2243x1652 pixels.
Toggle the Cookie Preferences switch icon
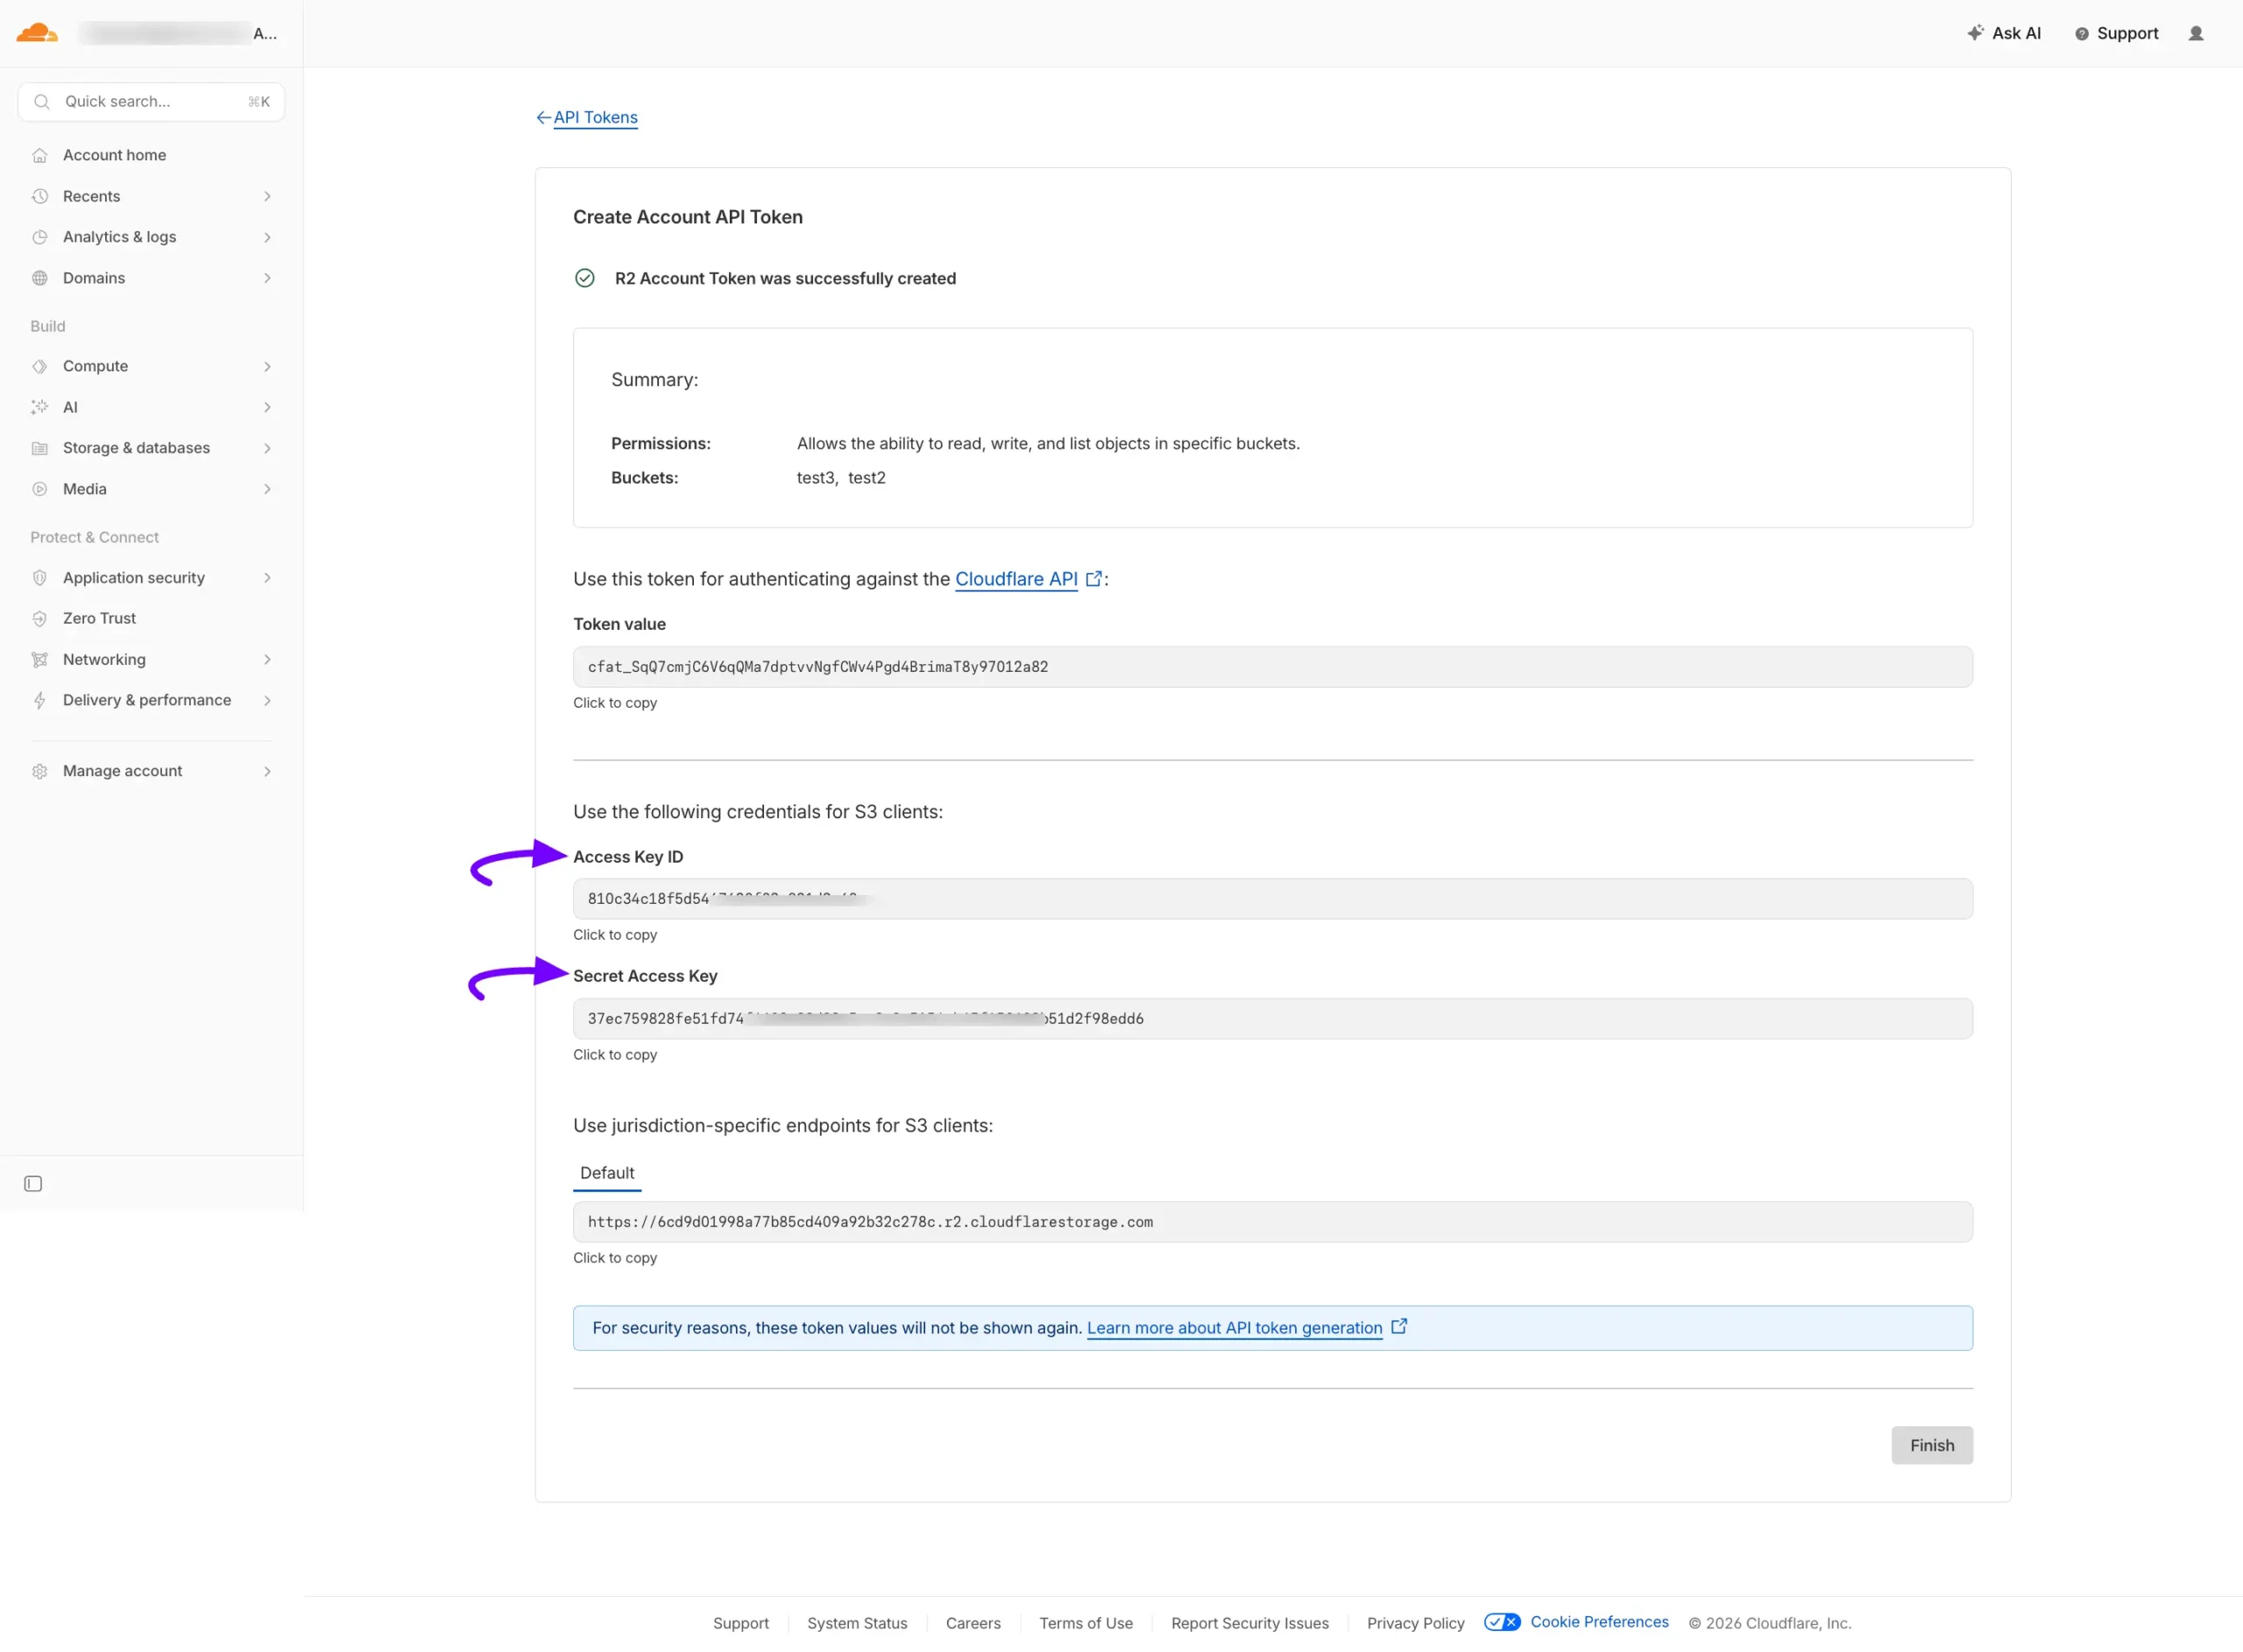[1501, 1622]
